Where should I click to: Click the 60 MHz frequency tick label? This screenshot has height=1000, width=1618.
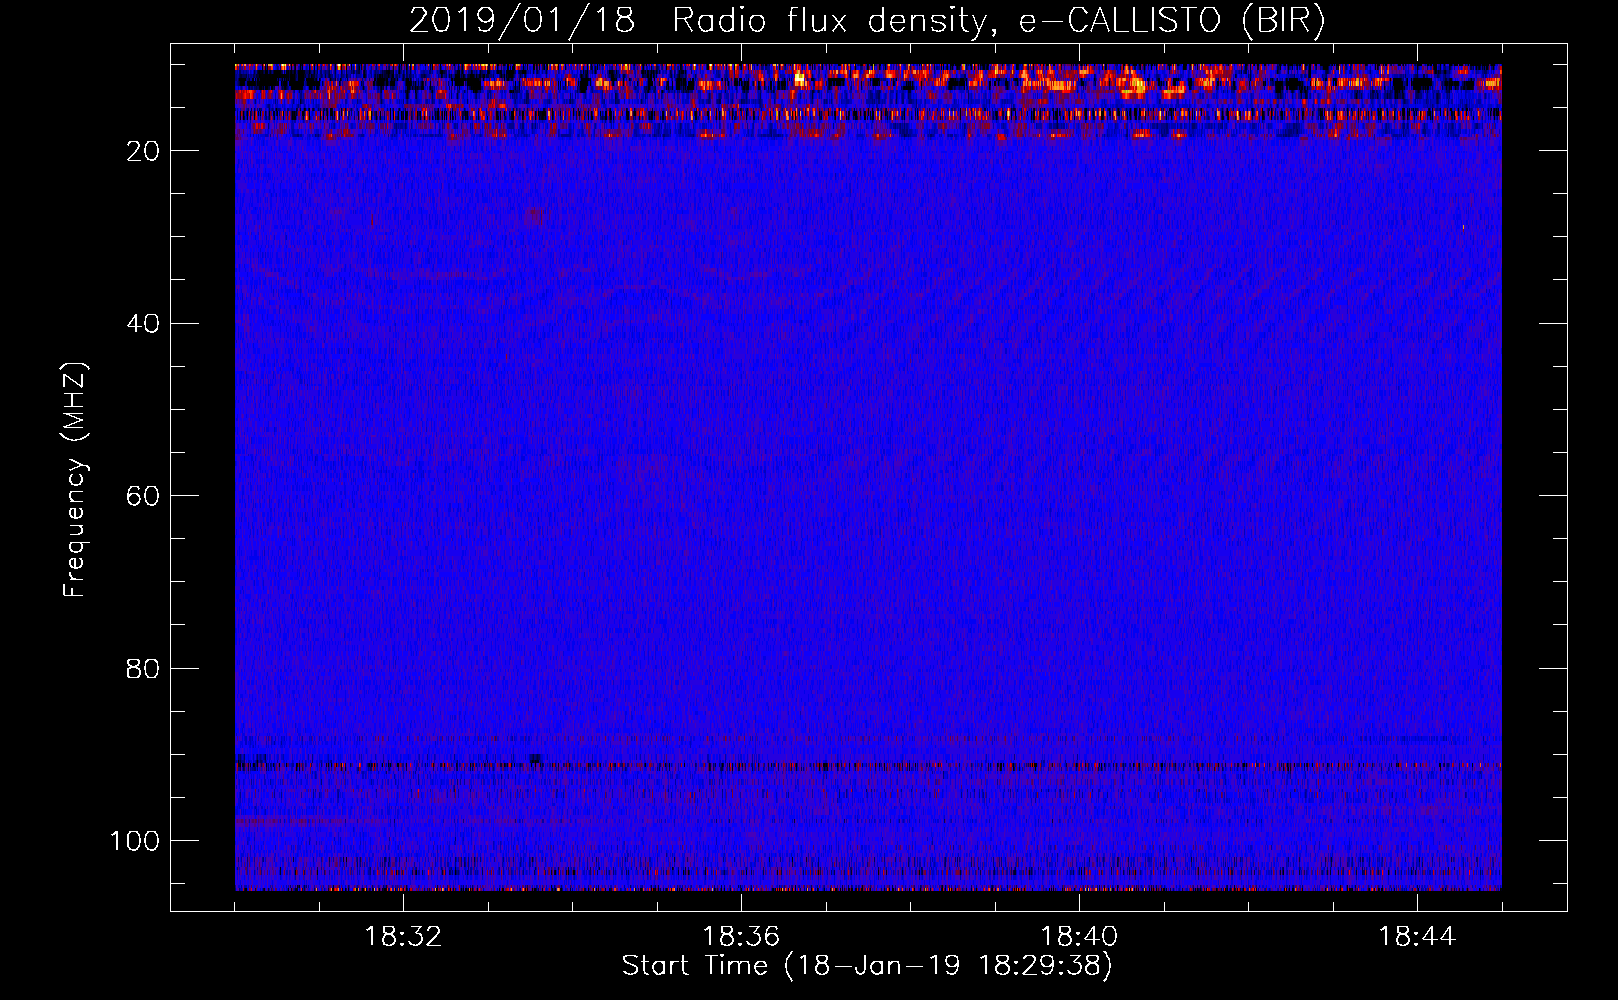click(143, 497)
